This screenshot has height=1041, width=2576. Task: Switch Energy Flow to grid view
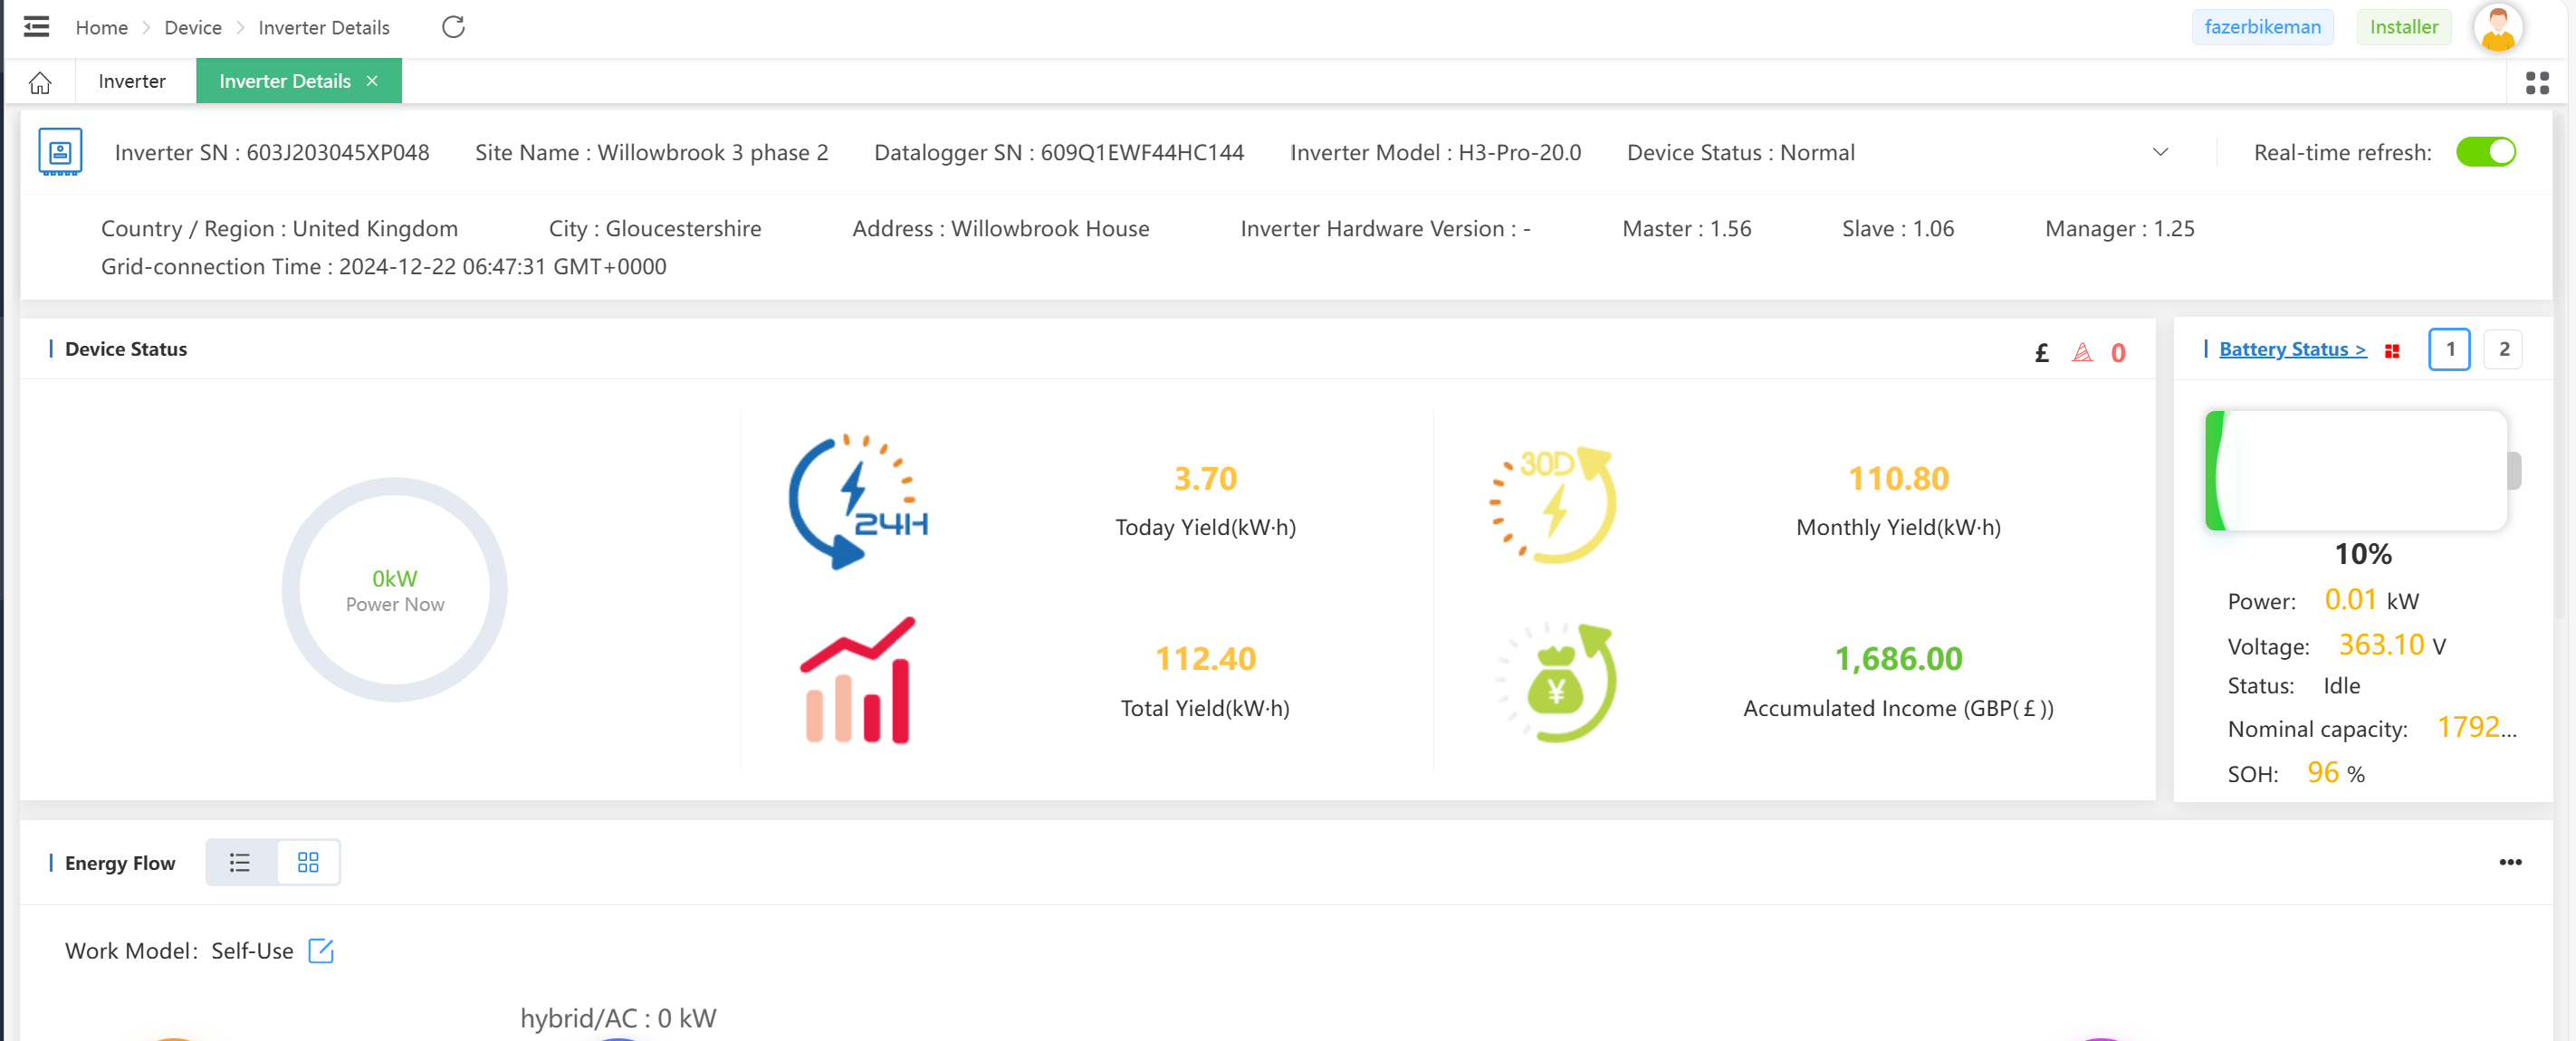point(308,862)
